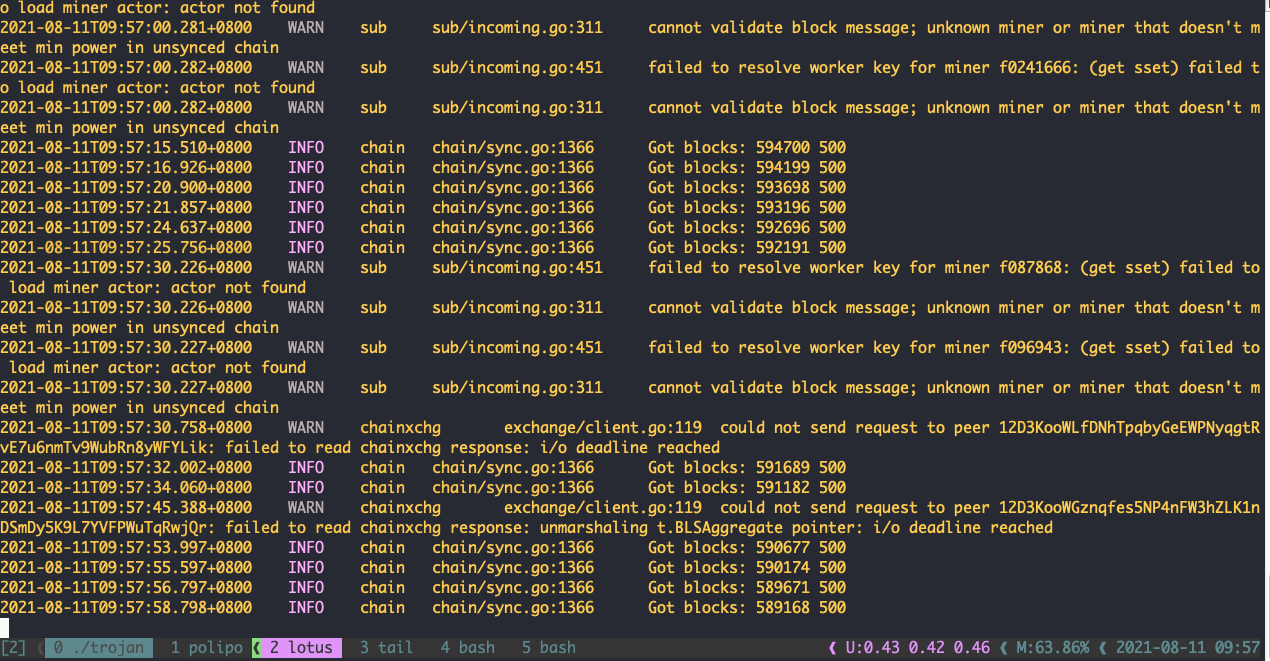Click log line Got blocks: 593698 500

[746, 187]
